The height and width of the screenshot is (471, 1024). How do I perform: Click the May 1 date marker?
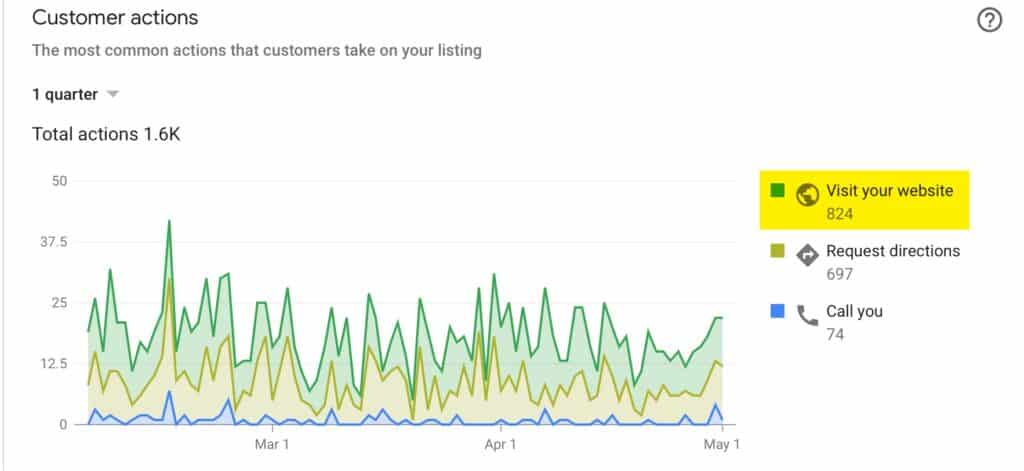pyautogui.click(x=722, y=442)
